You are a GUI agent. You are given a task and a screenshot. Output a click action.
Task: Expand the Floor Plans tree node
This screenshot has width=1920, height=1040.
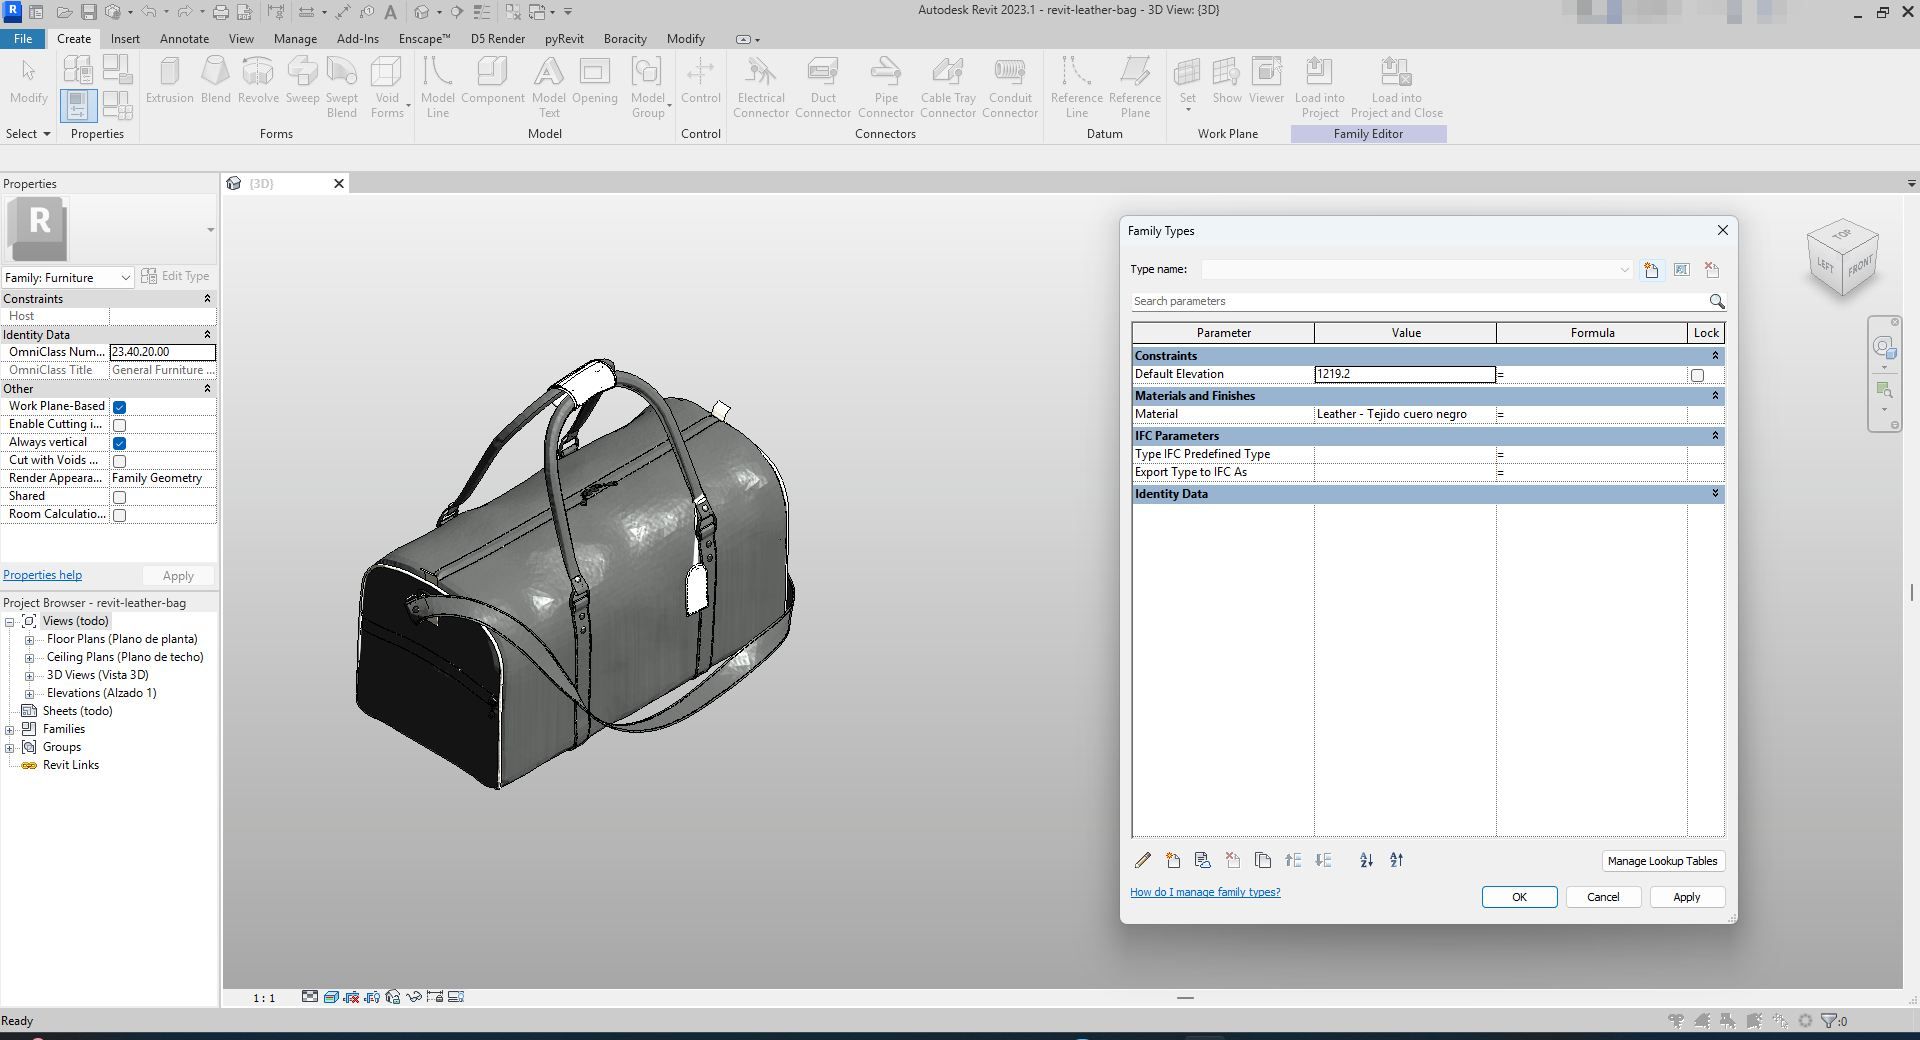[x=30, y=640]
